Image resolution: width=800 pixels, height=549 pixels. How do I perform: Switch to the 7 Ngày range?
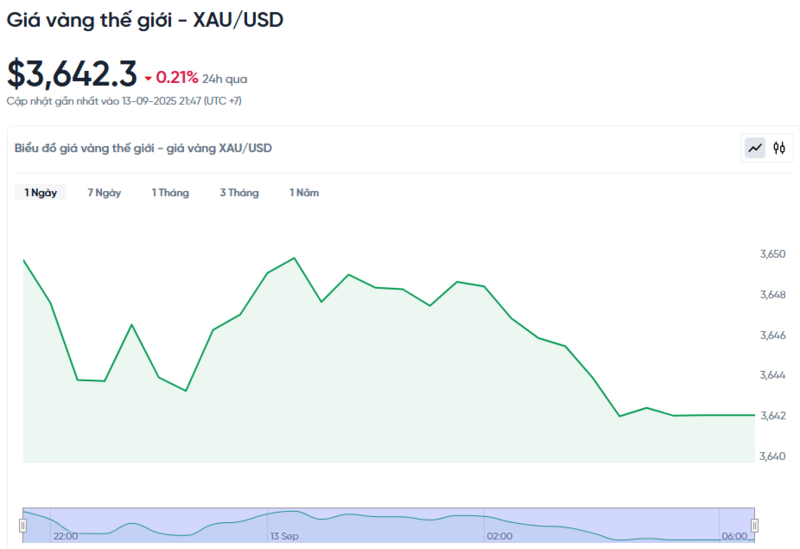pyautogui.click(x=104, y=192)
